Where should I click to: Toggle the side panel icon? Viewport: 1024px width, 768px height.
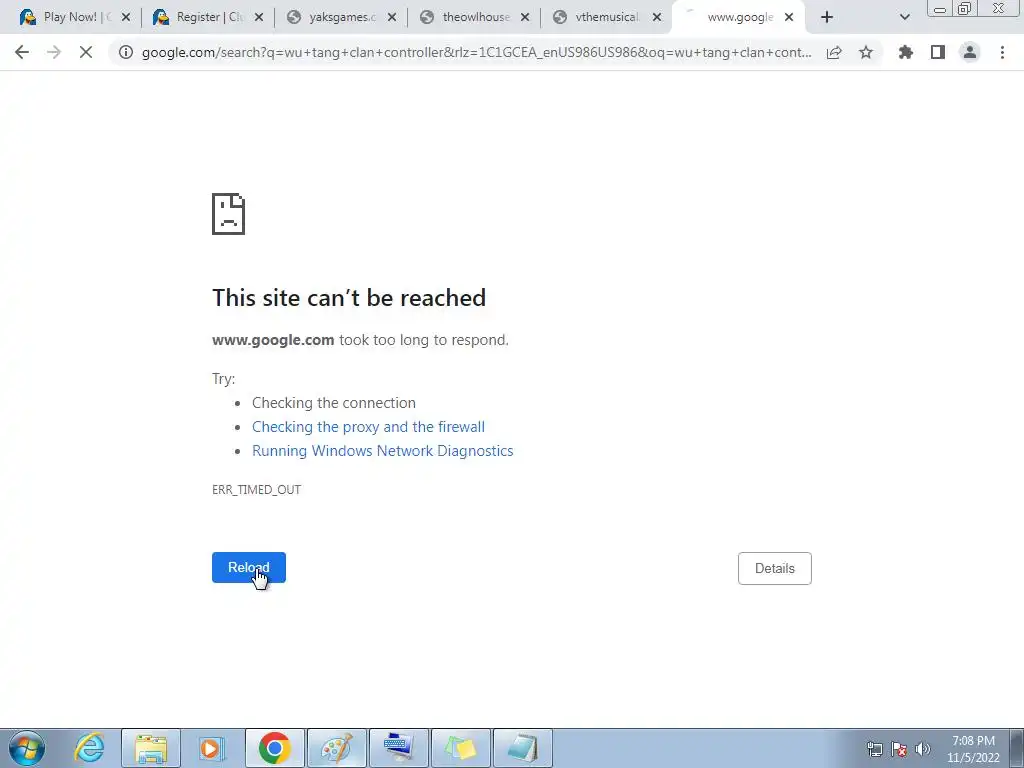tap(938, 52)
